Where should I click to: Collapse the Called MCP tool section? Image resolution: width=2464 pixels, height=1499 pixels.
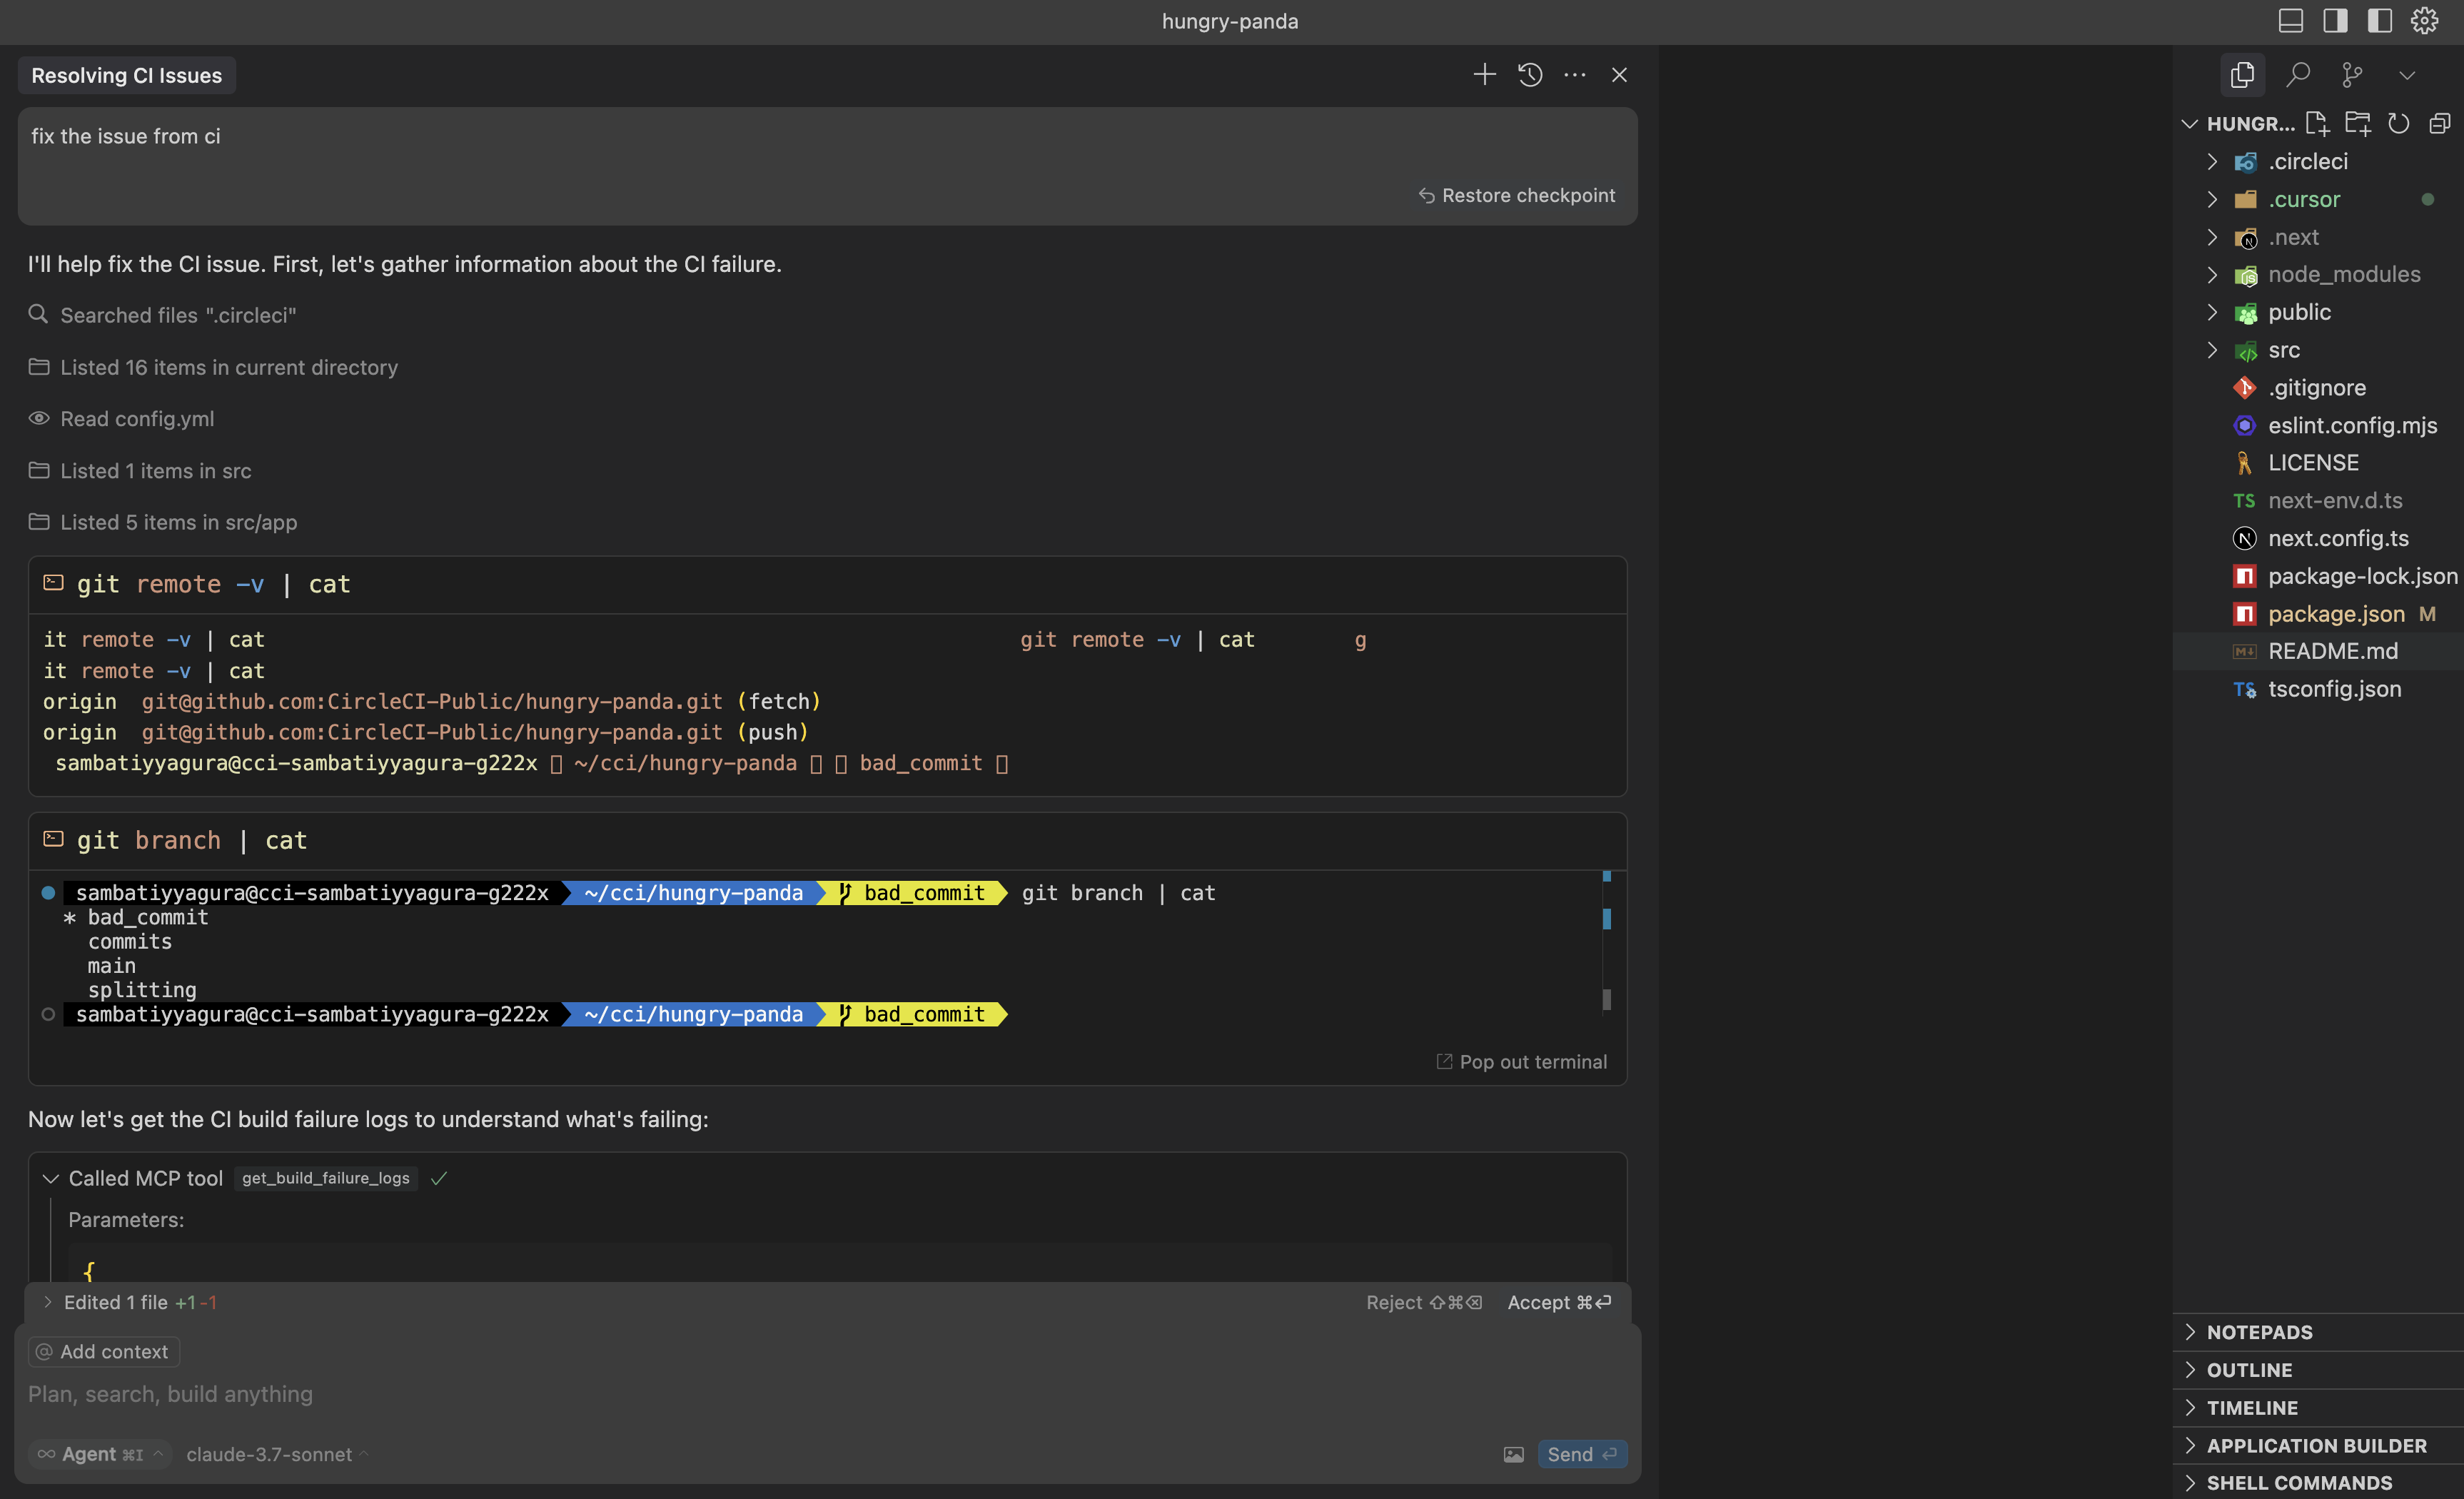[50, 1178]
